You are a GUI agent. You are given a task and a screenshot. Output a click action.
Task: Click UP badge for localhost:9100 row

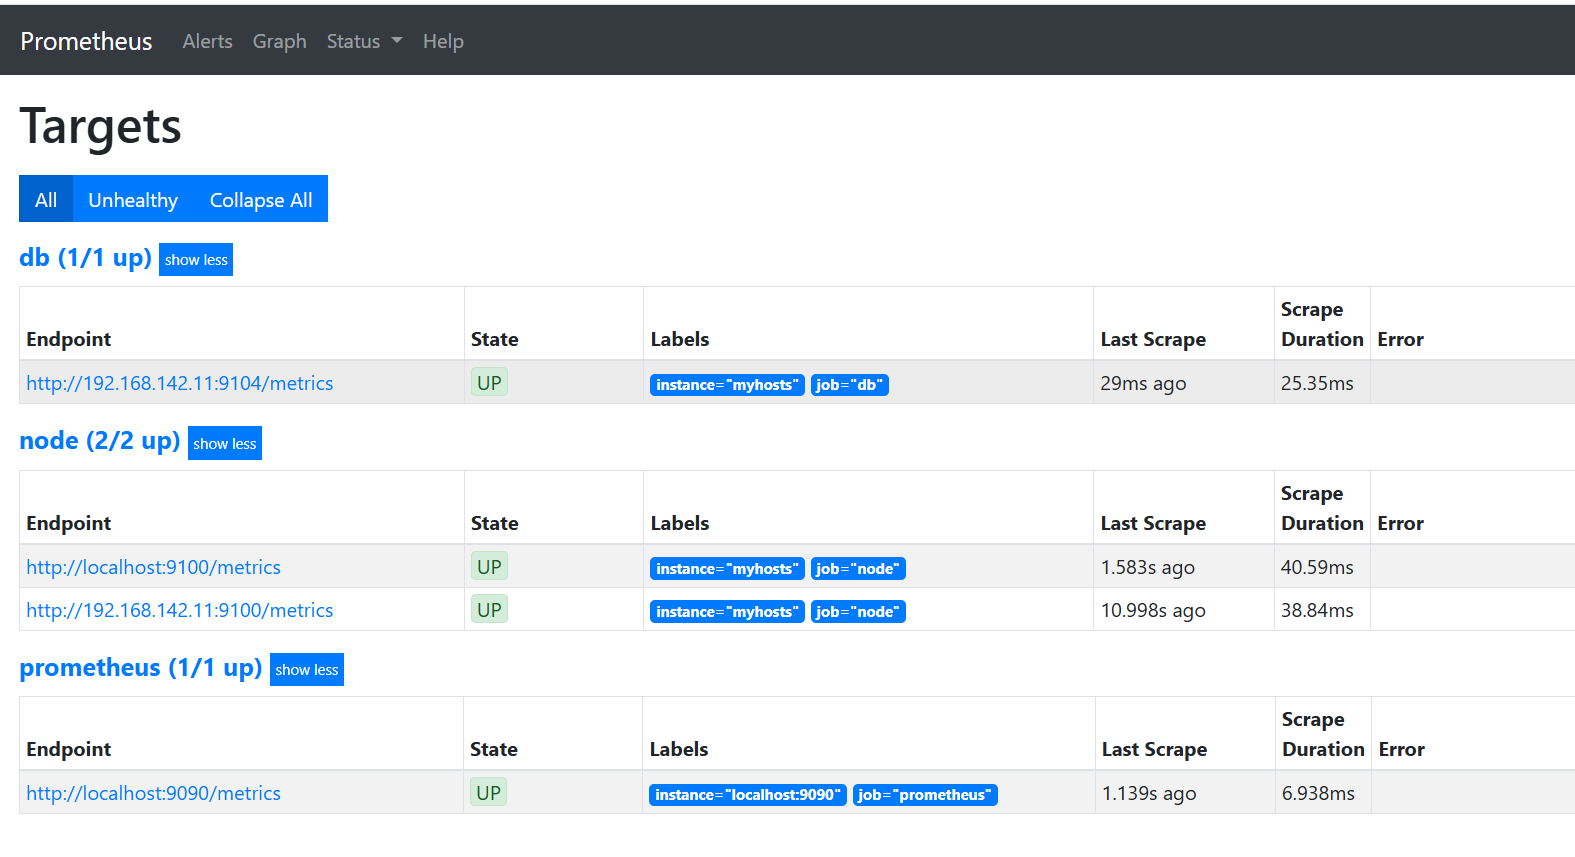coord(489,566)
